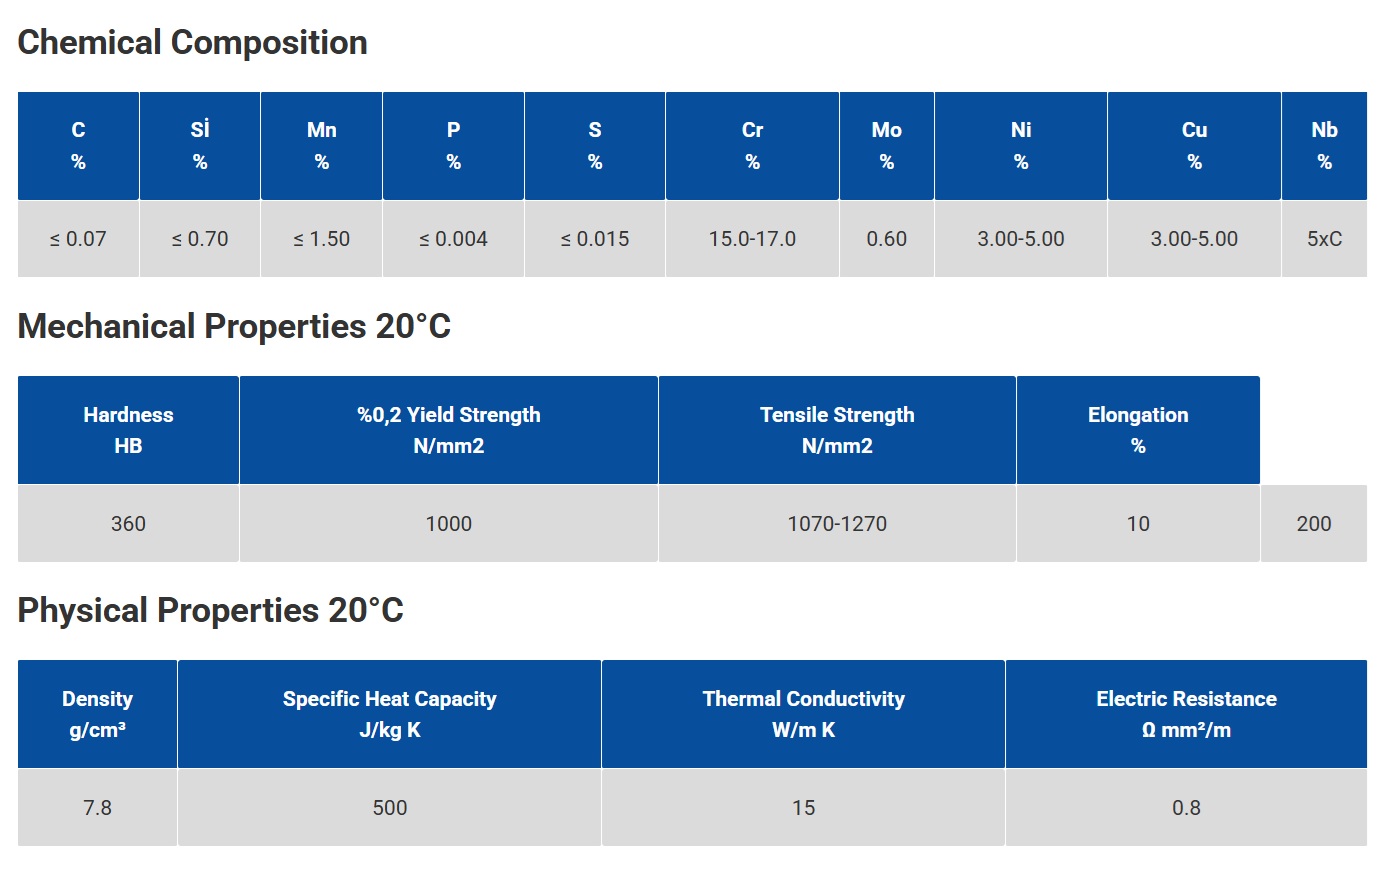Select the 200 value cell
The image size is (1394, 896).
[1313, 524]
